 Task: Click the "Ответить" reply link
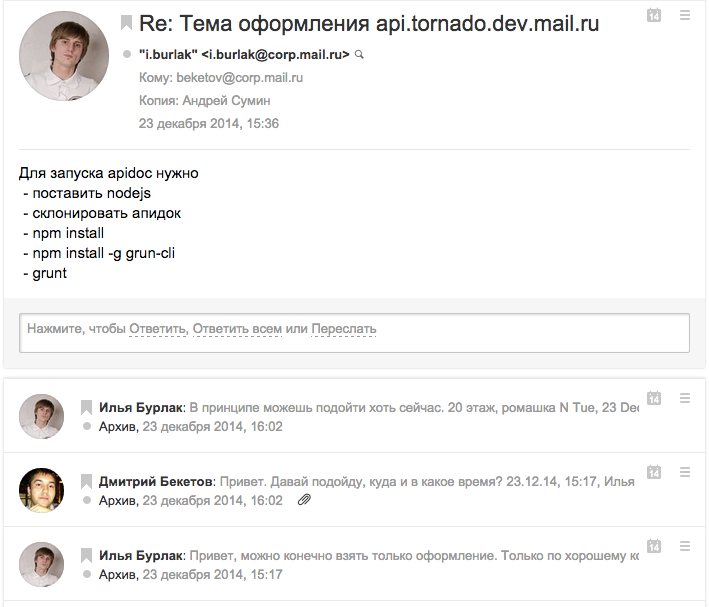click(158, 329)
